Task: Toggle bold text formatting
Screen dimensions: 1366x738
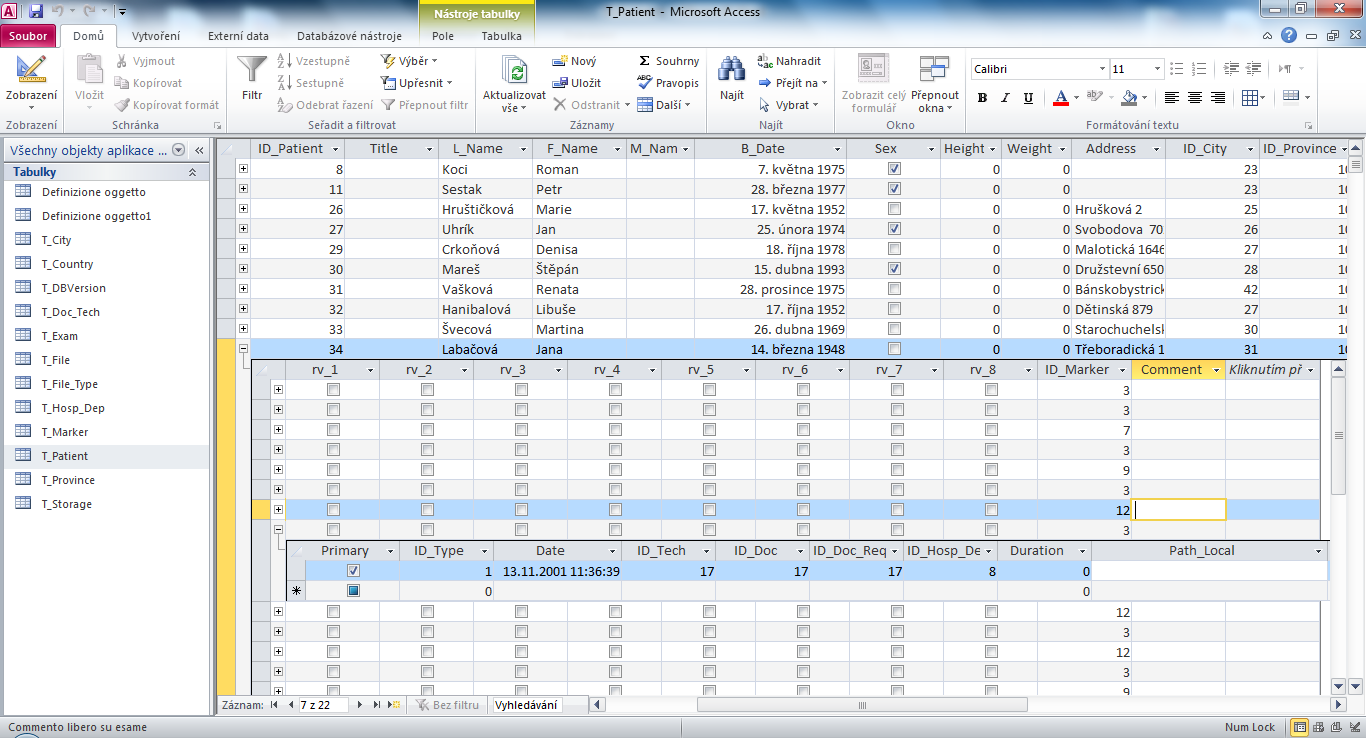Action: [982, 98]
